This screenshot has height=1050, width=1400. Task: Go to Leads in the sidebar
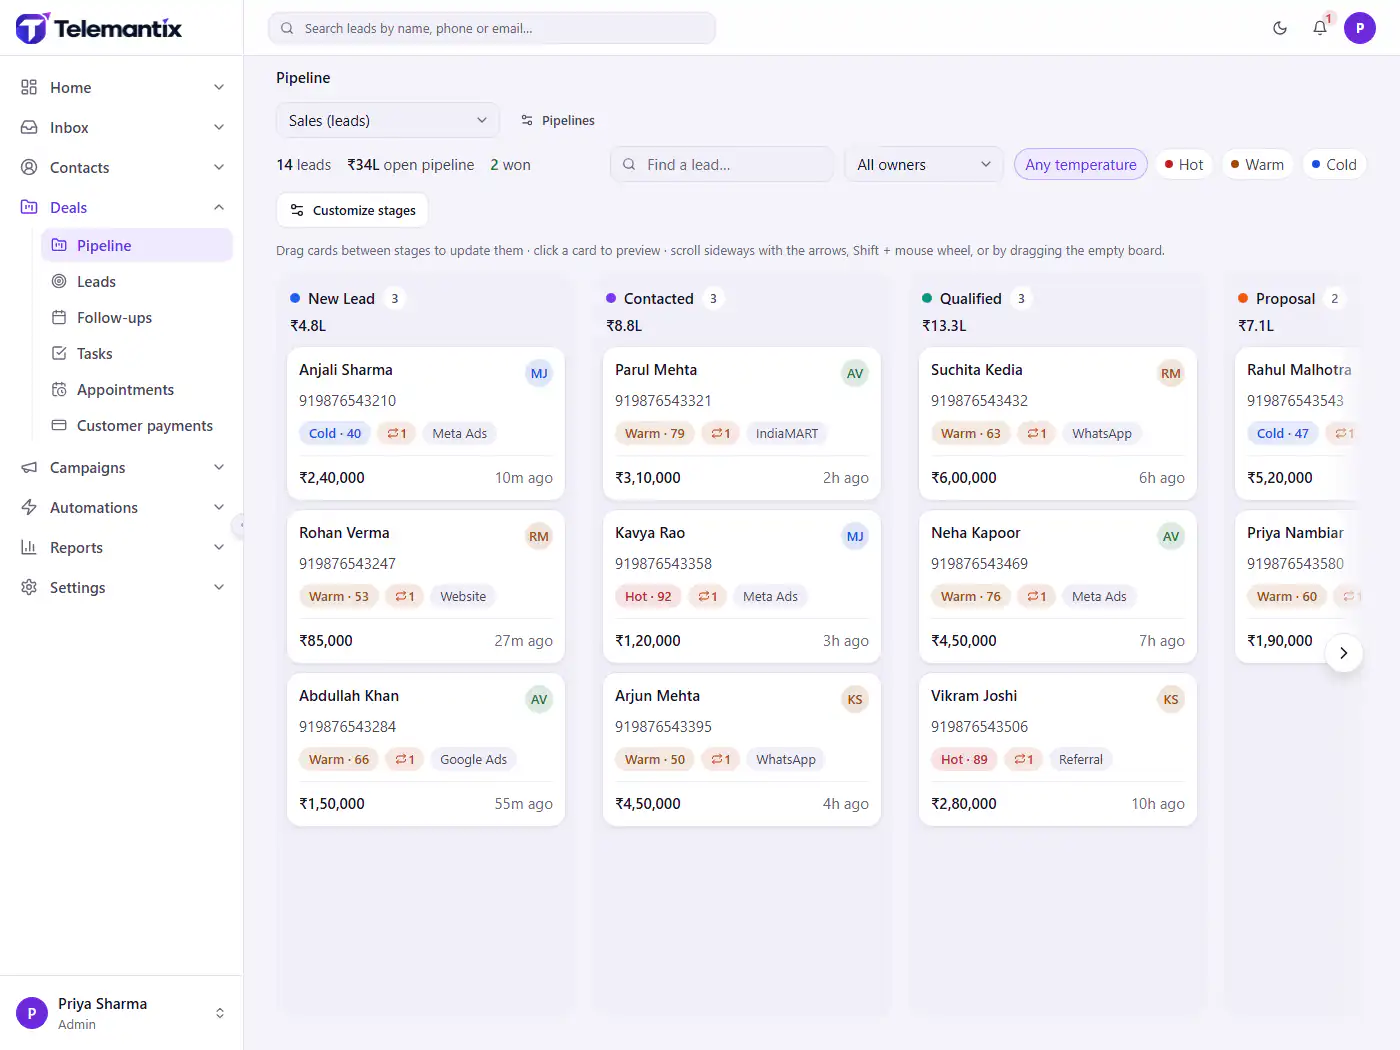click(x=137, y=282)
